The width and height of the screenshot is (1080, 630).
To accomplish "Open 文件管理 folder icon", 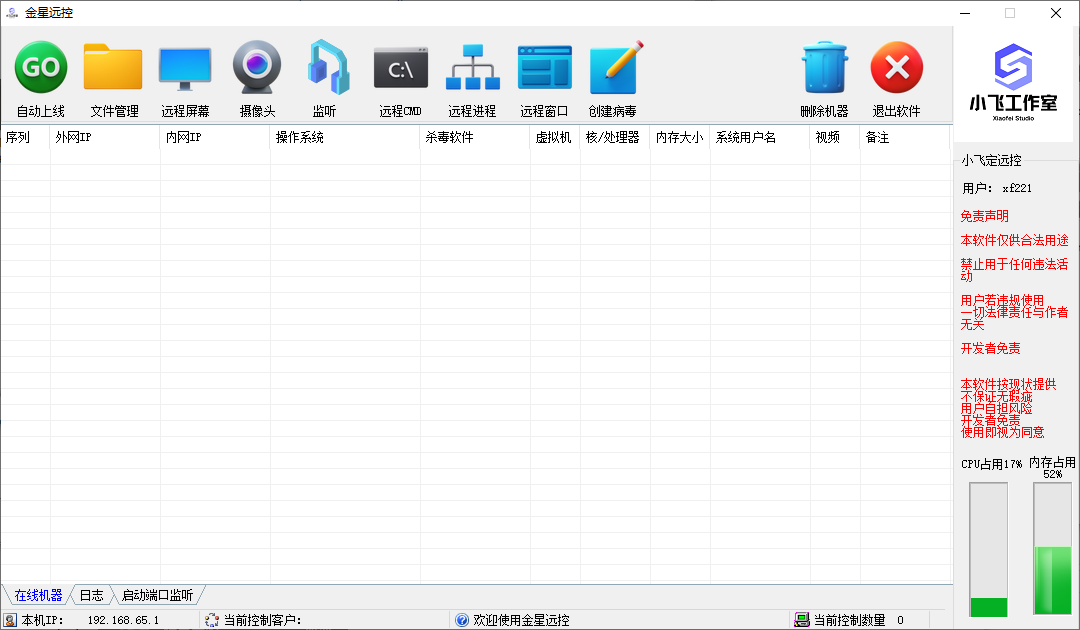I will point(113,67).
